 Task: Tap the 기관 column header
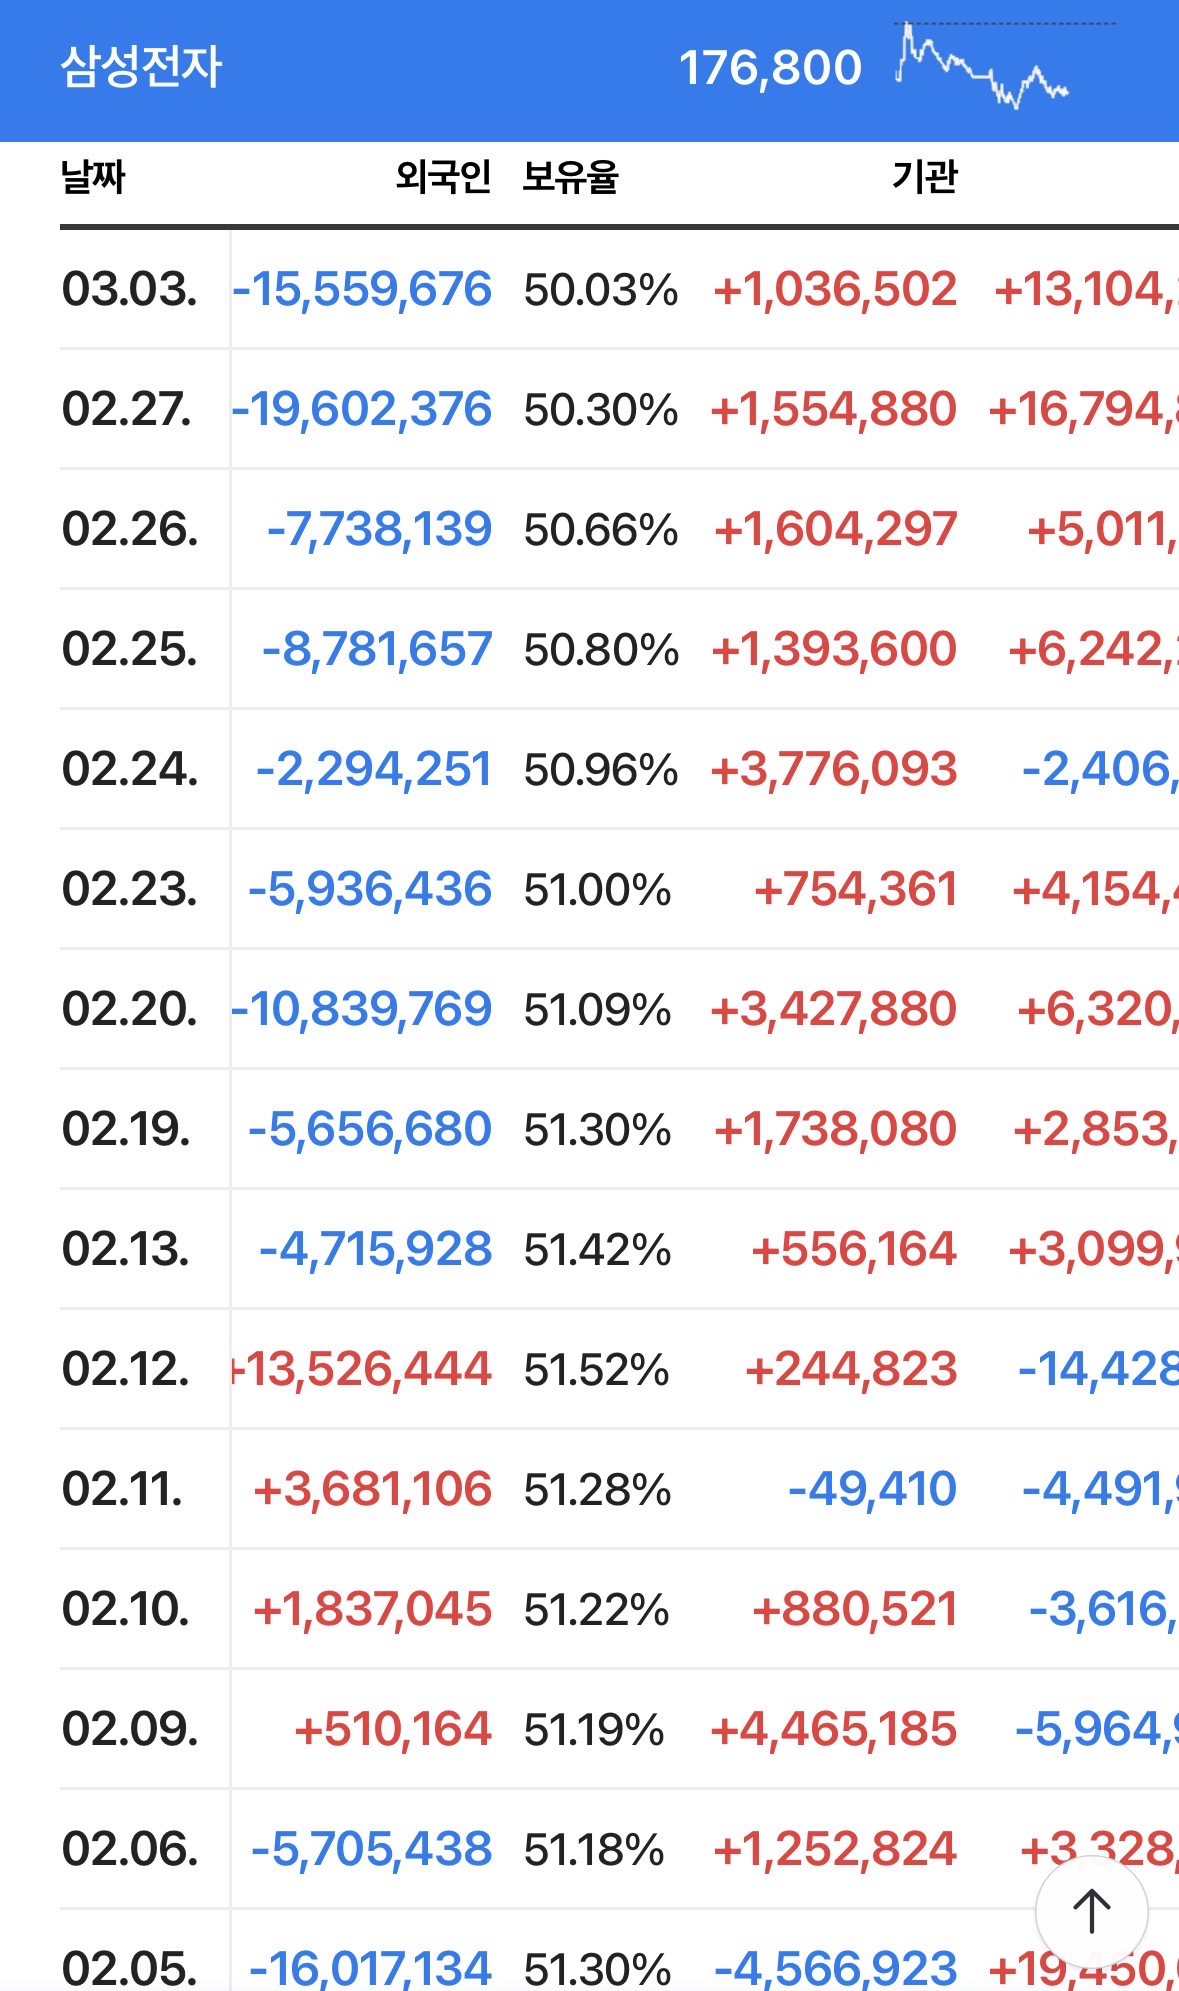[924, 177]
